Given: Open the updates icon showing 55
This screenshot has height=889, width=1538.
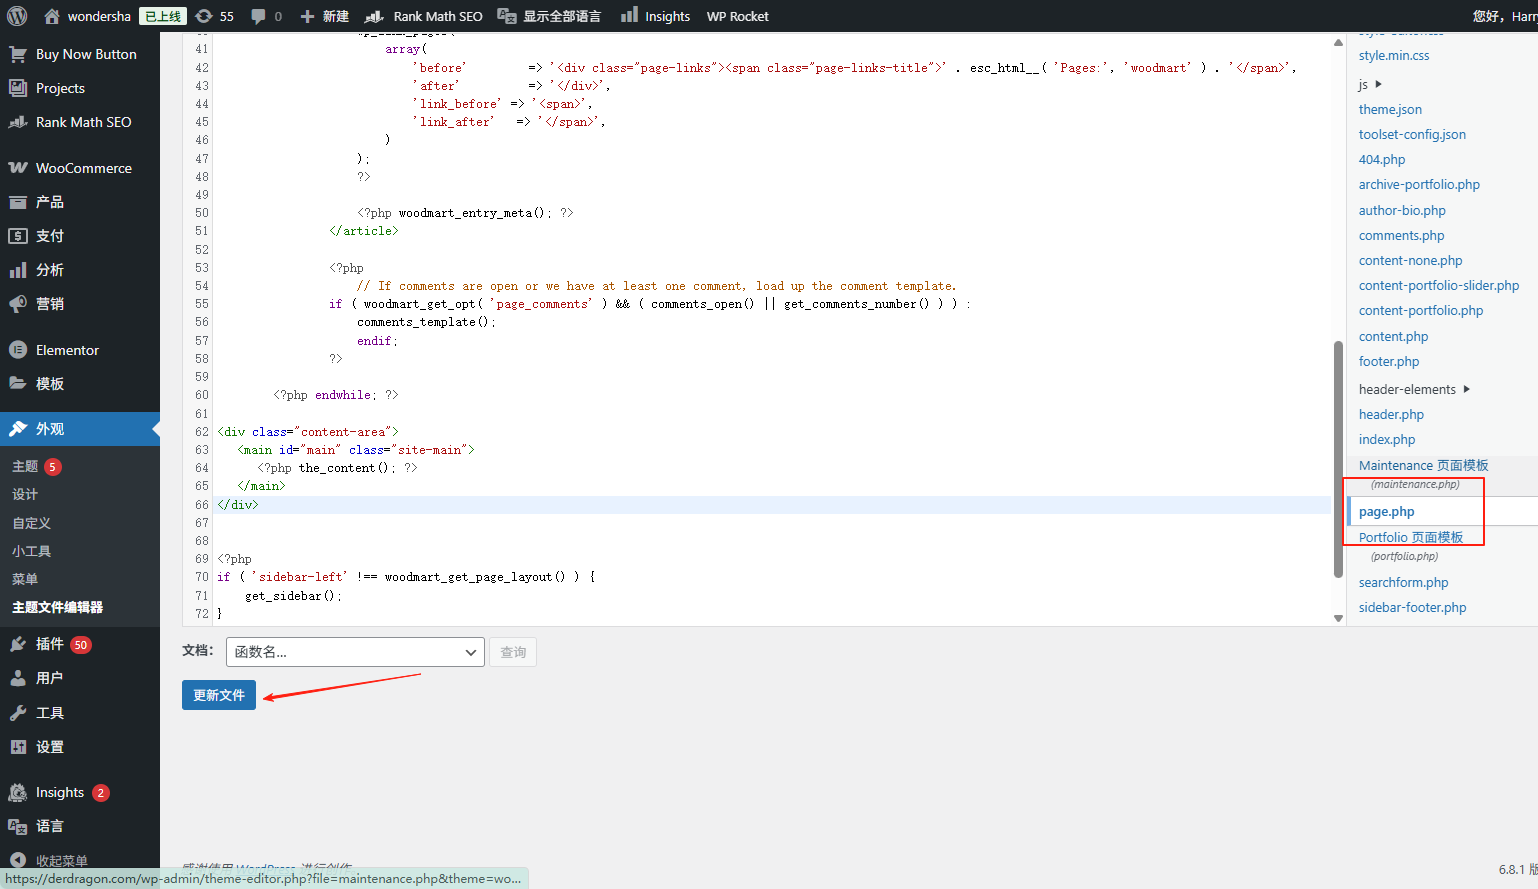Looking at the screenshot, I should click(204, 16).
